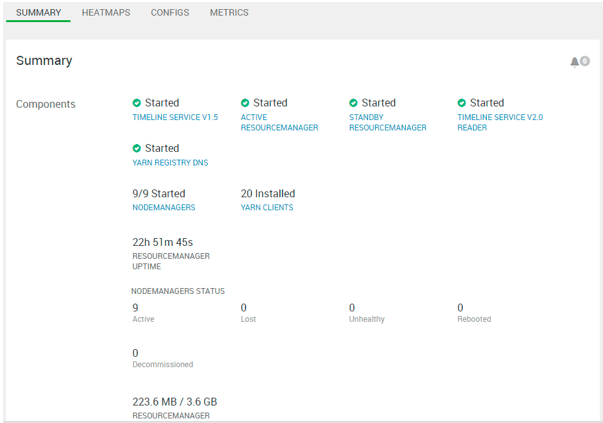Open TIMELINE SERVICE V1.5 link
This screenshot has width=603, height=423.
(x=175, y=117)
